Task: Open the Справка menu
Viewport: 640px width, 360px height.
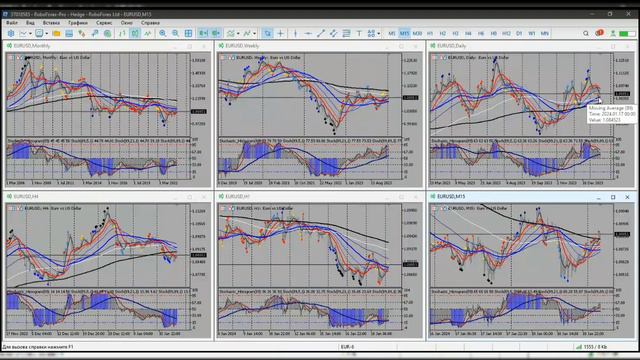Action: pos(150,23)
